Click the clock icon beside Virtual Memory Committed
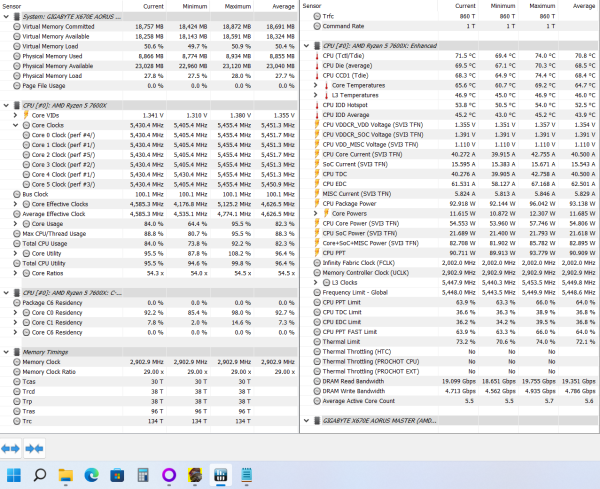Screen dimensions: 600x489 coord(16,26)
